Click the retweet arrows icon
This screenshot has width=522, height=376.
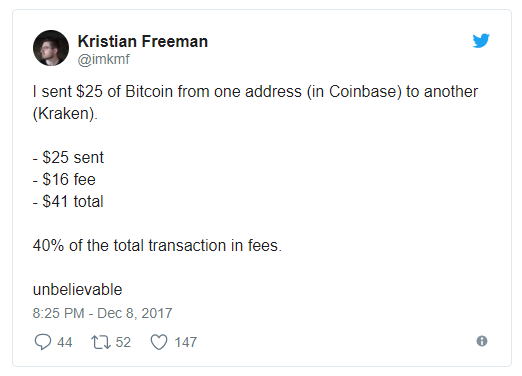[x=101, y=342]
